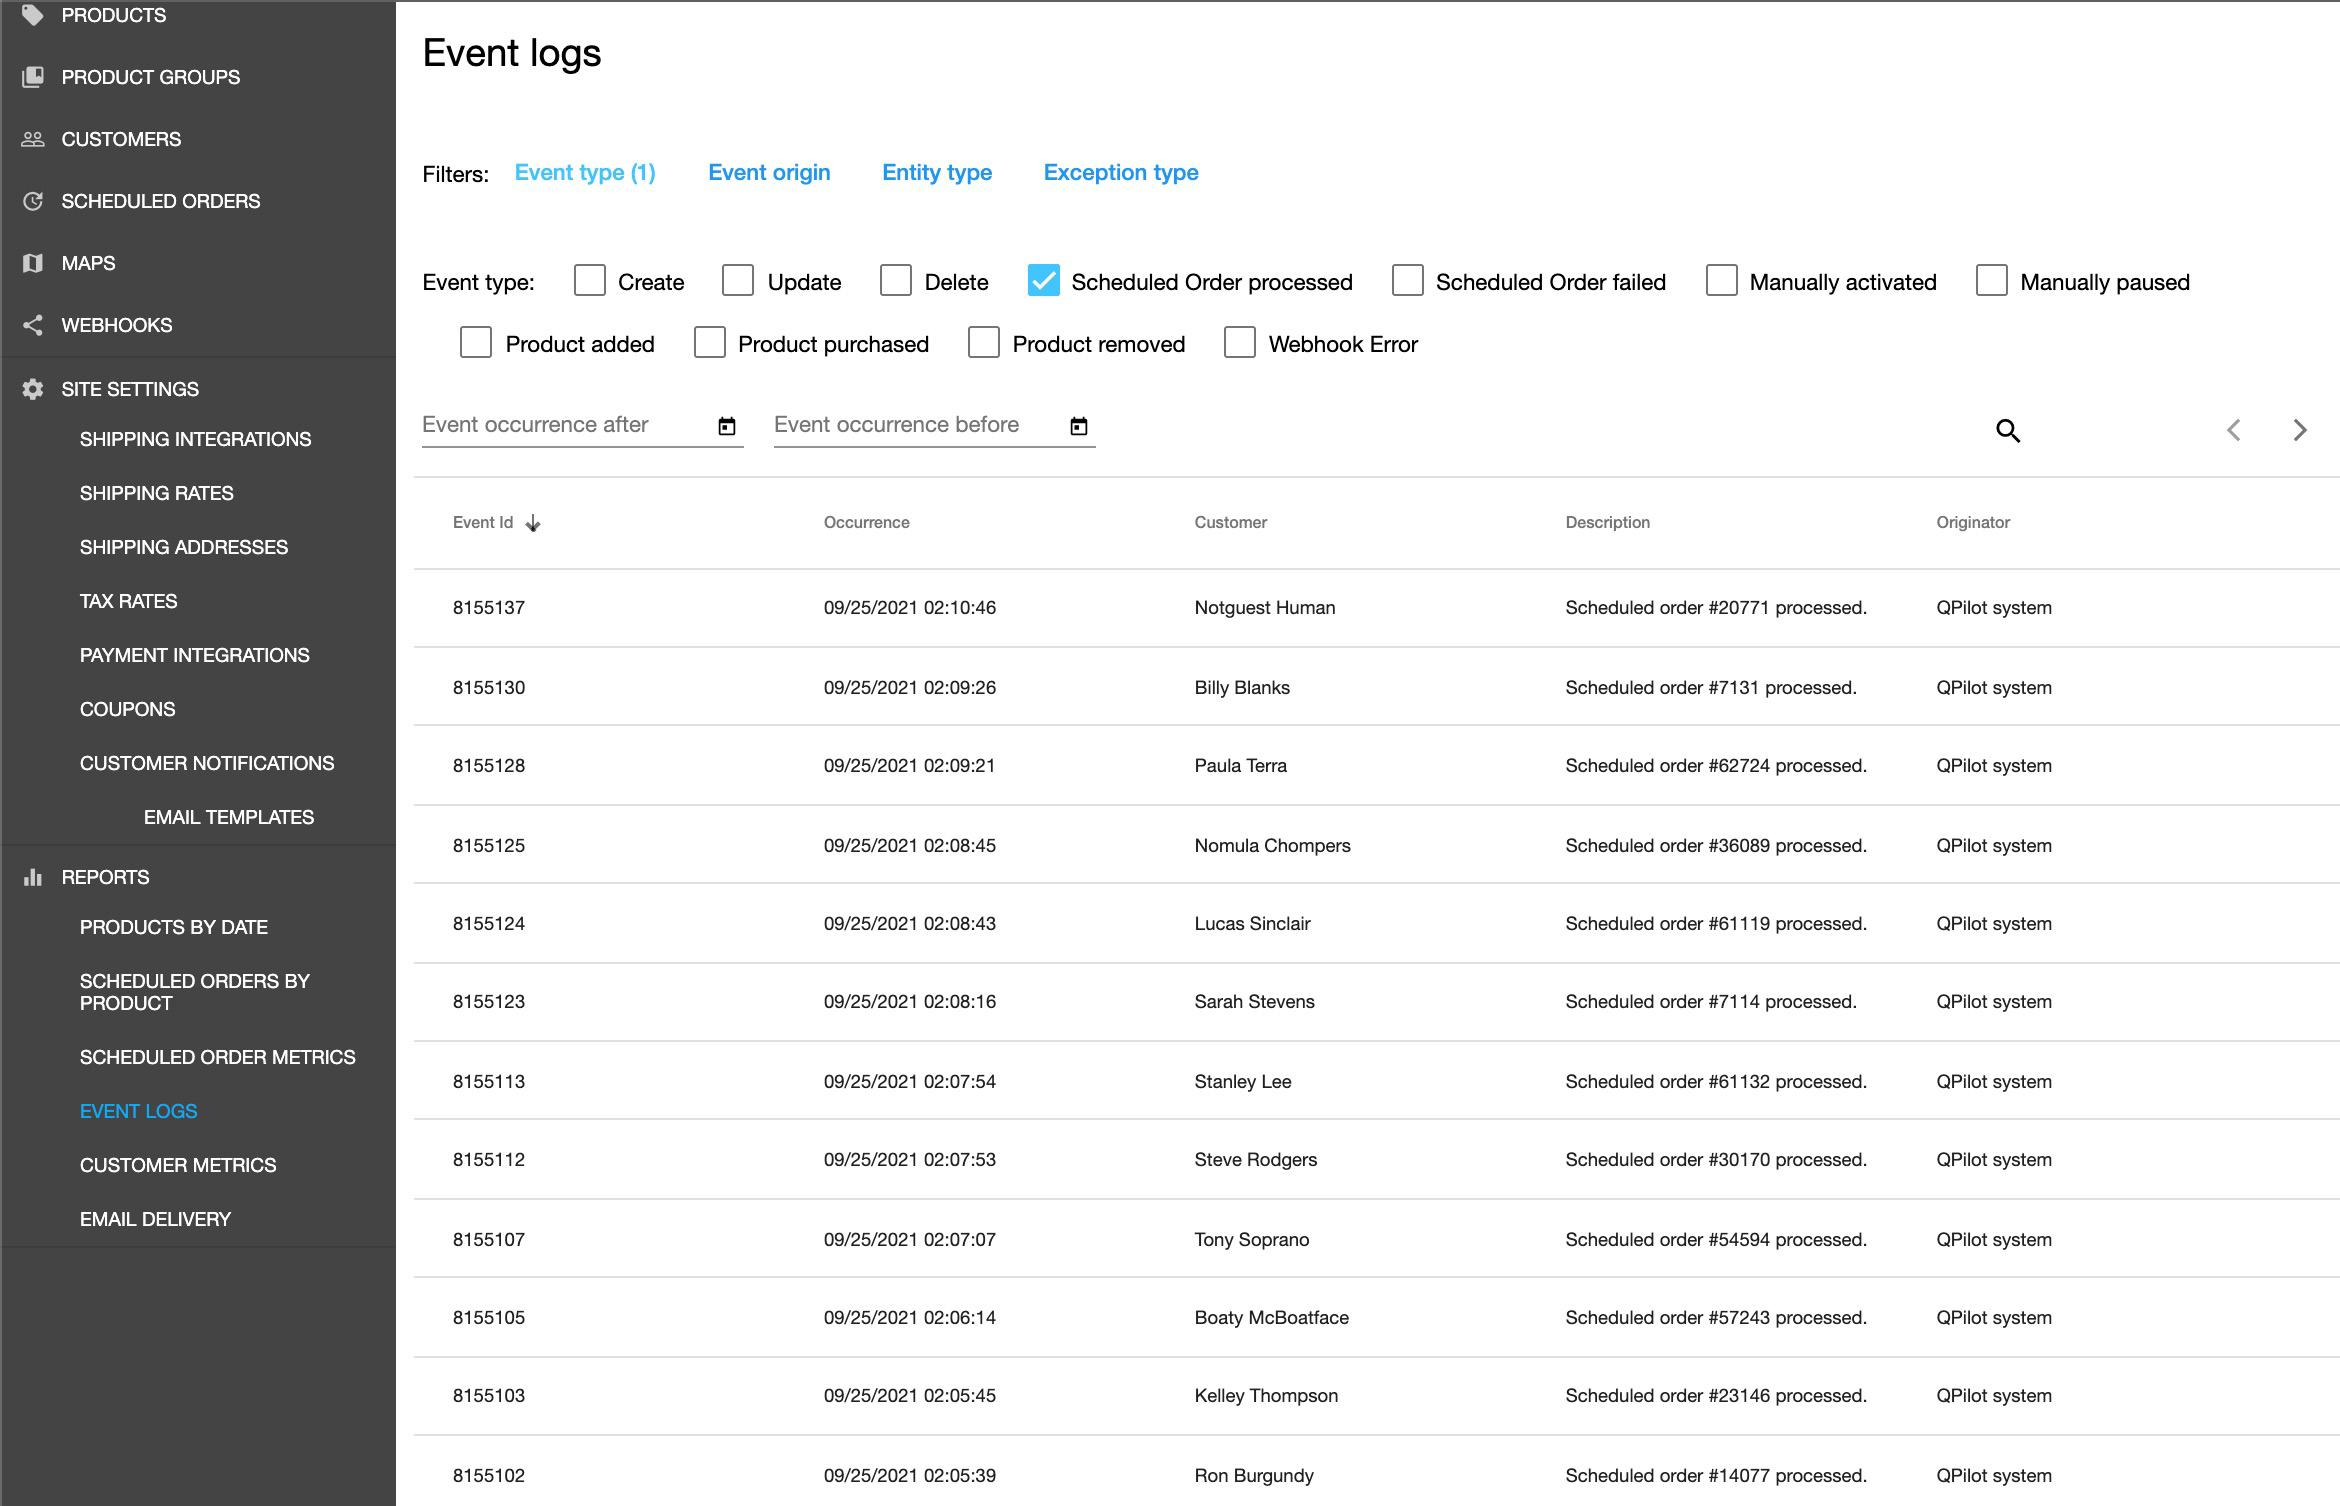Open Customer Metrics in the sidebar
The width and height of the screenshot is (2340, 1506).
coord(178,1165)
